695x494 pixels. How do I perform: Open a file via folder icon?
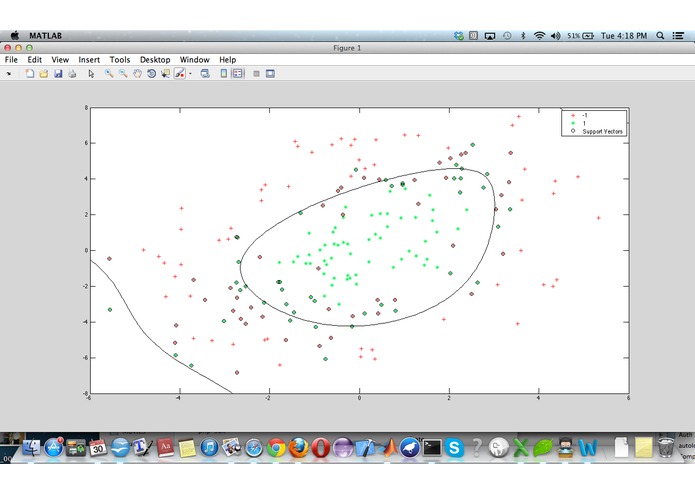pyautogui.click(x=43, y=74)
